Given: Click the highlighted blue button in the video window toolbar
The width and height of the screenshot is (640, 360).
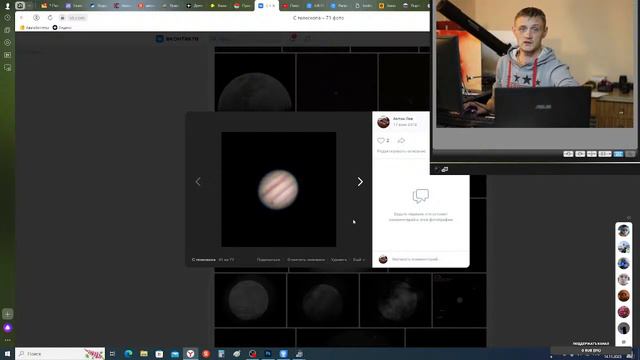Looking at the screenshot, I should [618, 154].
